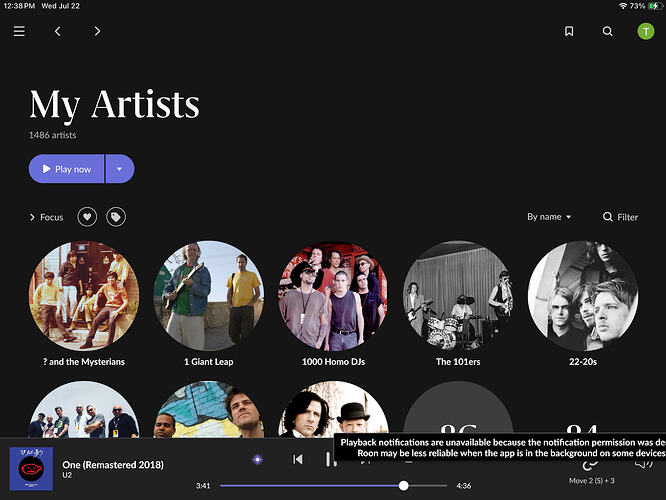Seek using the track progress slider
The width and height of the screenshot is (666, 500).
(333, 486)
